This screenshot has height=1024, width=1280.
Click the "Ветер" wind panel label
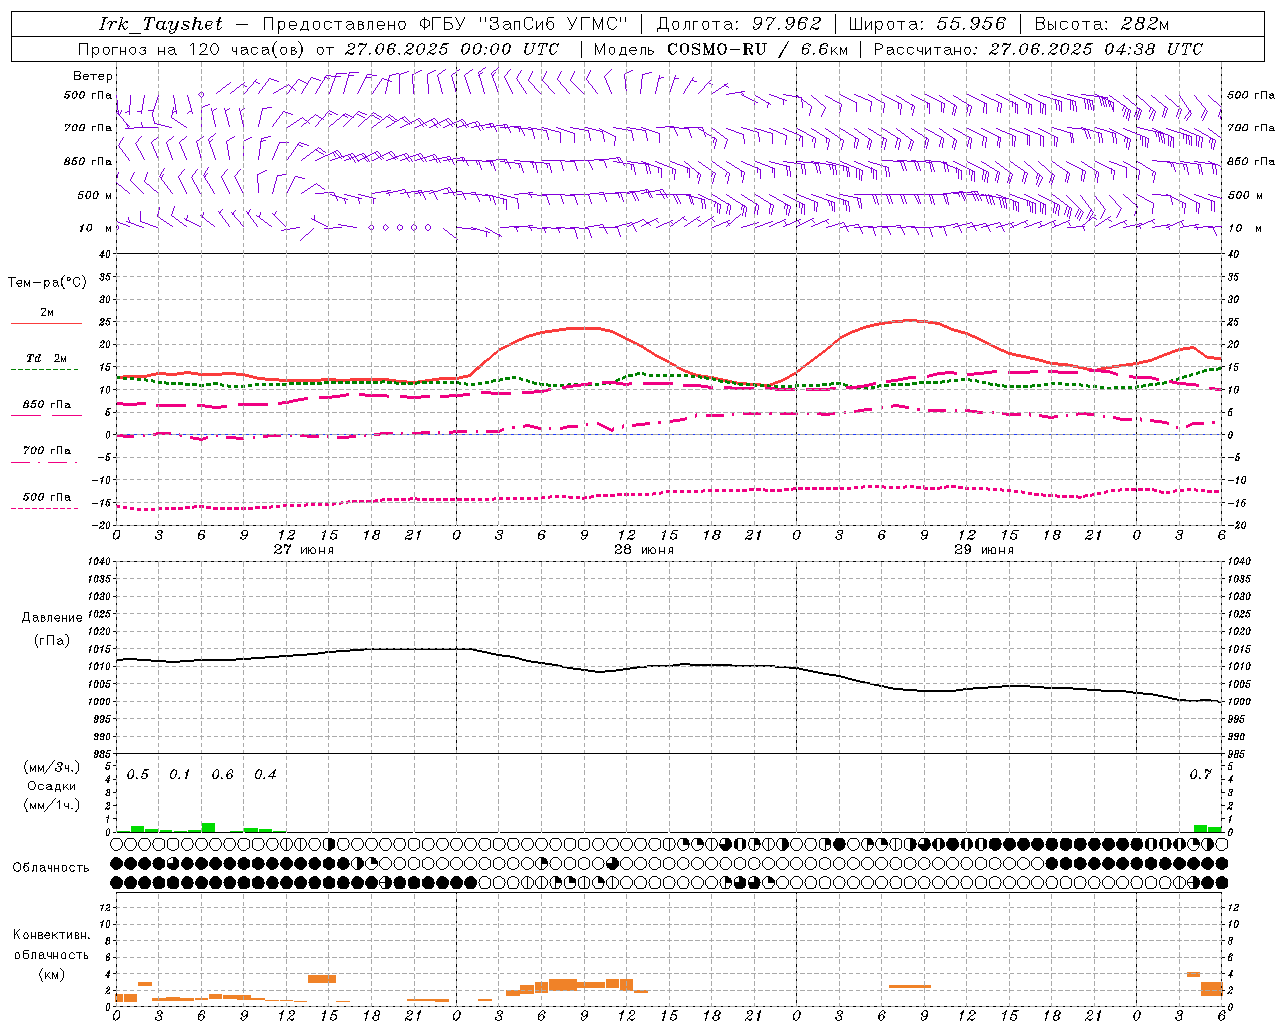click(x=93, y=76)
